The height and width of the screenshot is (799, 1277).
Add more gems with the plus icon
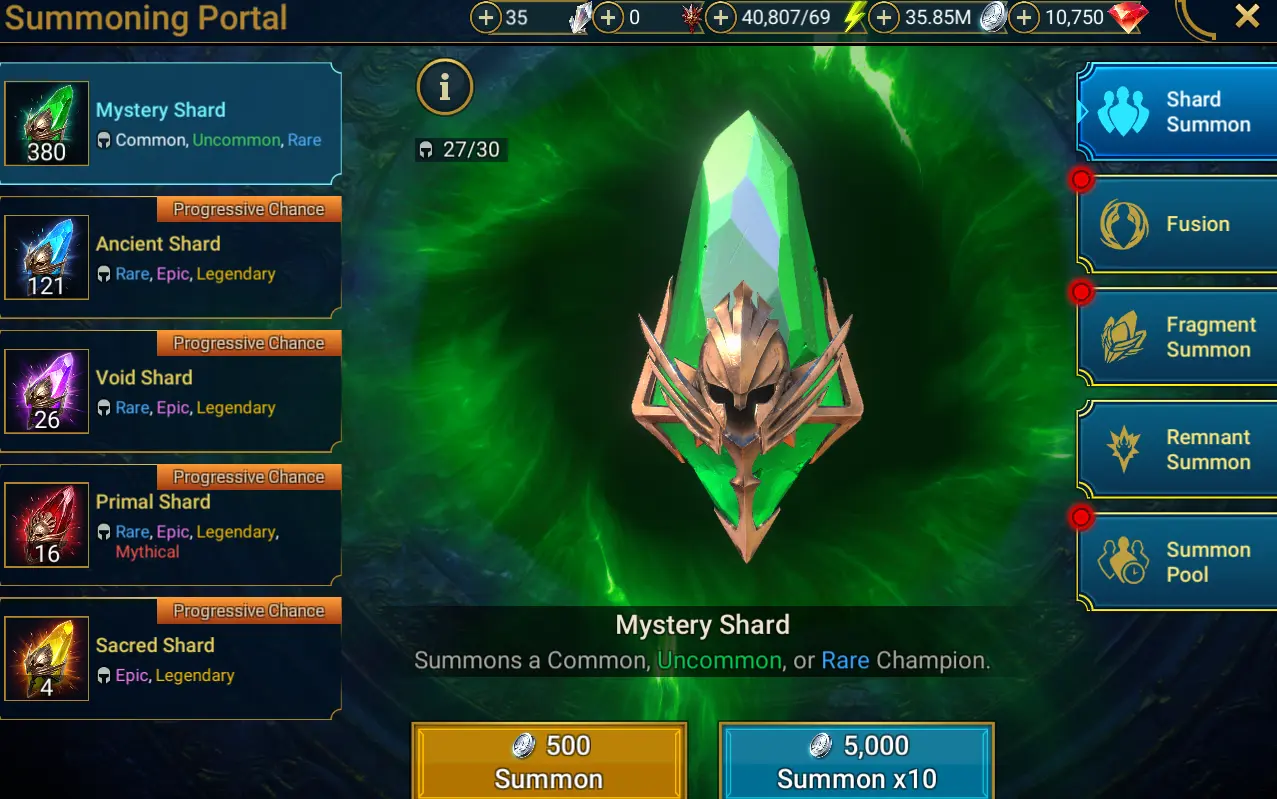(1023, 17)
